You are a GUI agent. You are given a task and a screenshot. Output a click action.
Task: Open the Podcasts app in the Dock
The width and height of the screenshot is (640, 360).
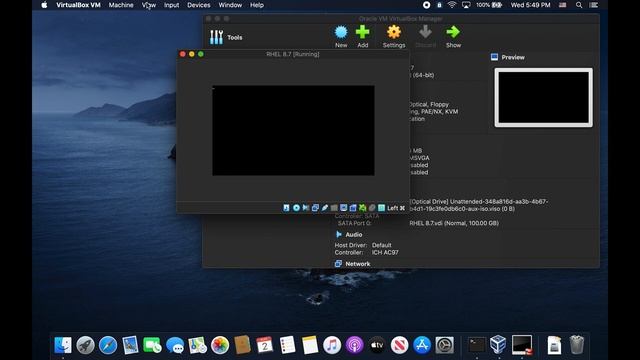(354, 345)
